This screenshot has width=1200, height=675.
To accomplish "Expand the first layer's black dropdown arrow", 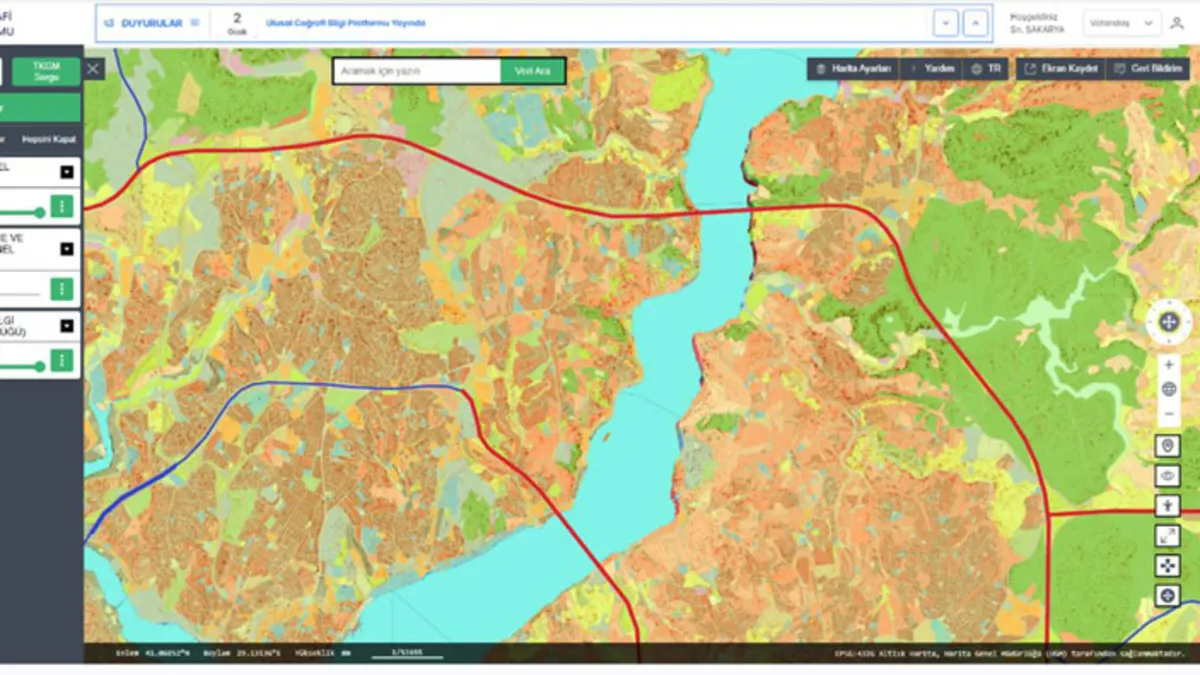I will coord(67,172).
